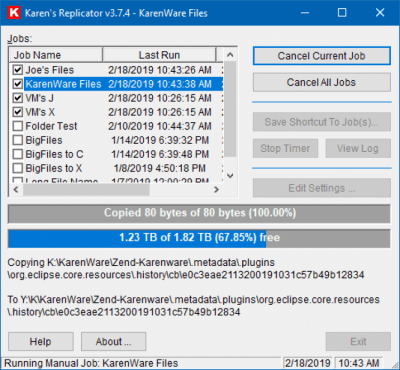Image resolution: width=400 pixels, height=370 pixels.
Task: Select the VM's J job name
Action: (x=39, y=98)
